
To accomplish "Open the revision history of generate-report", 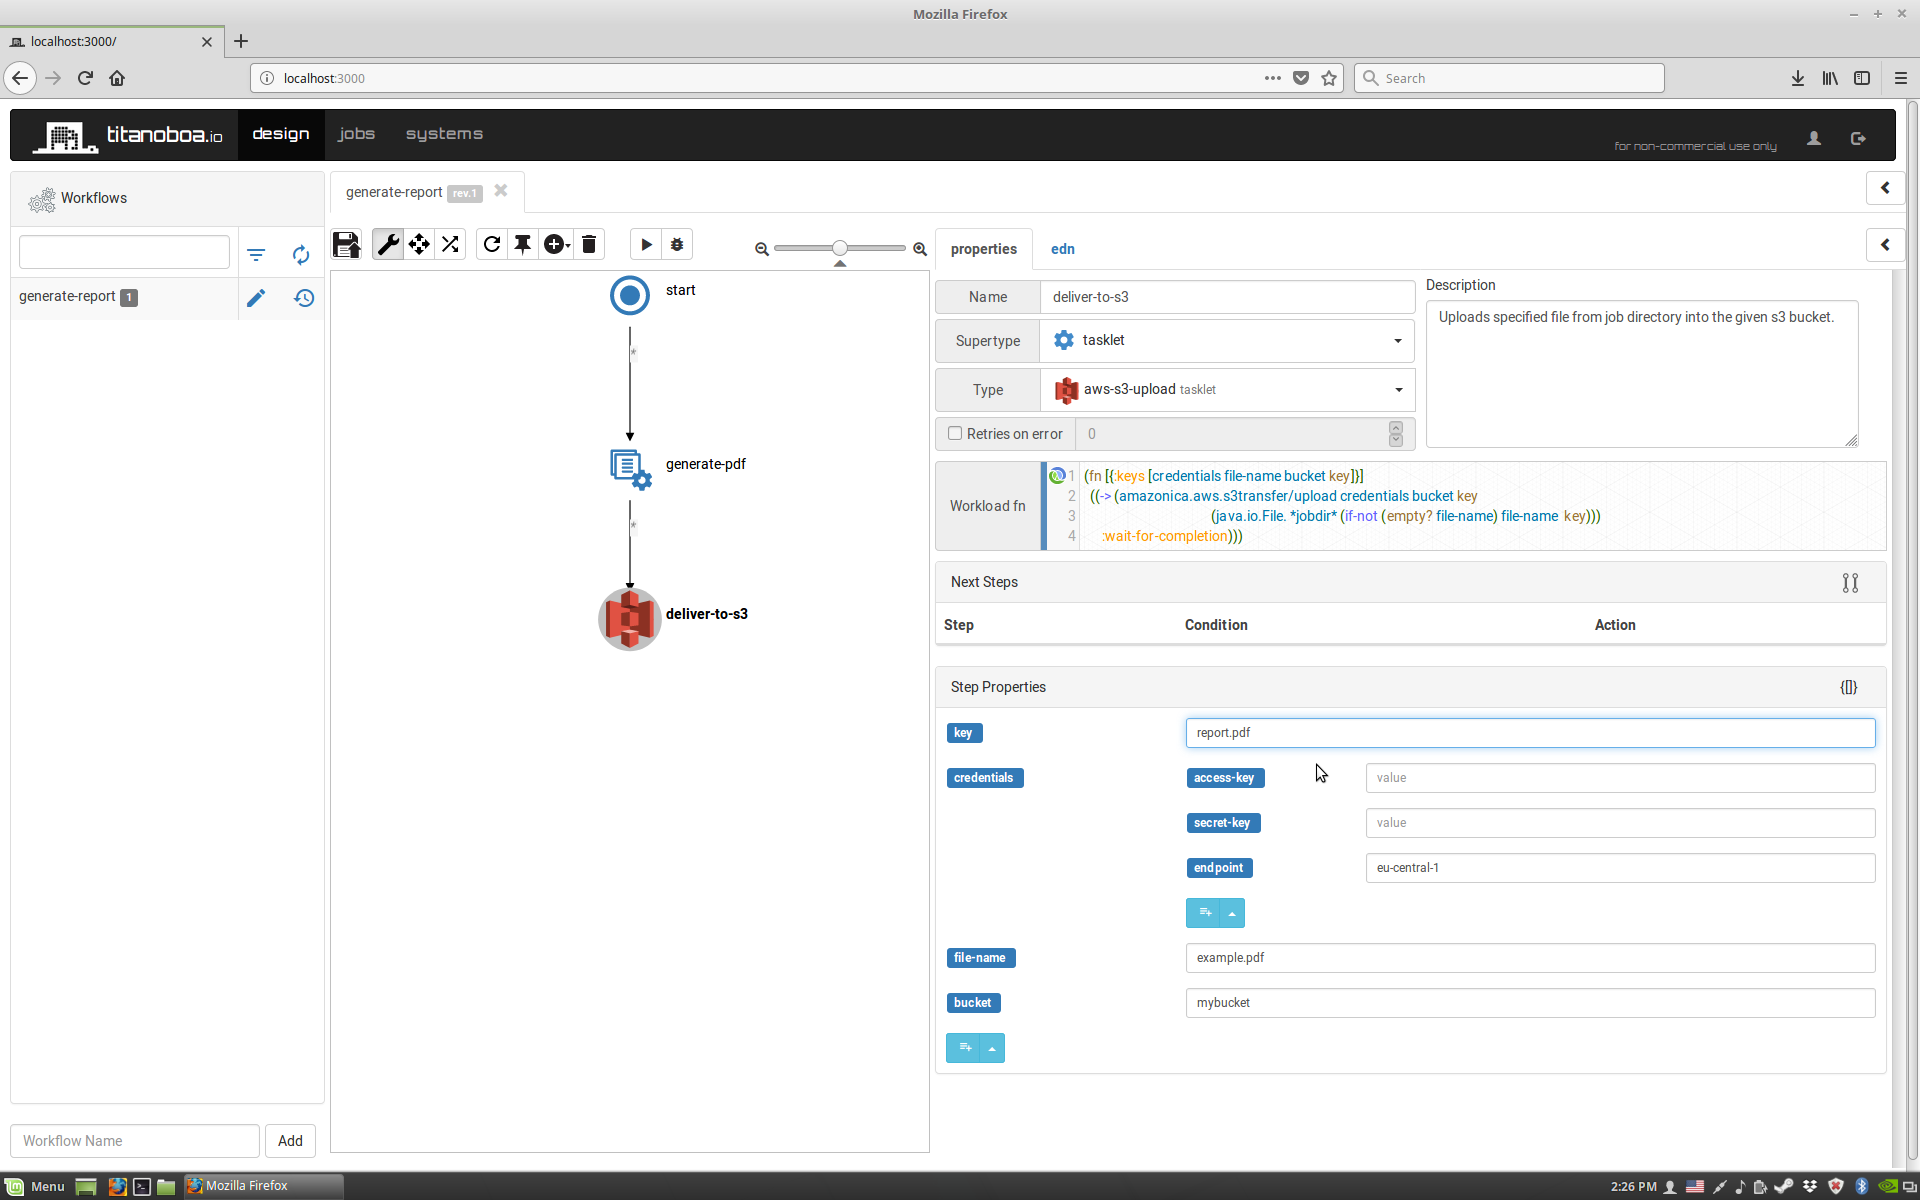I will point(304,298).
